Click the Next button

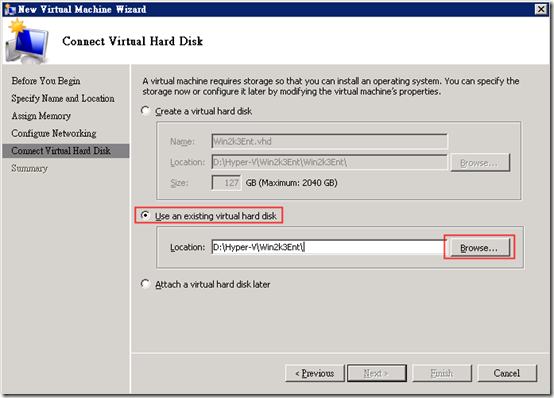click(x=377, y=373)
